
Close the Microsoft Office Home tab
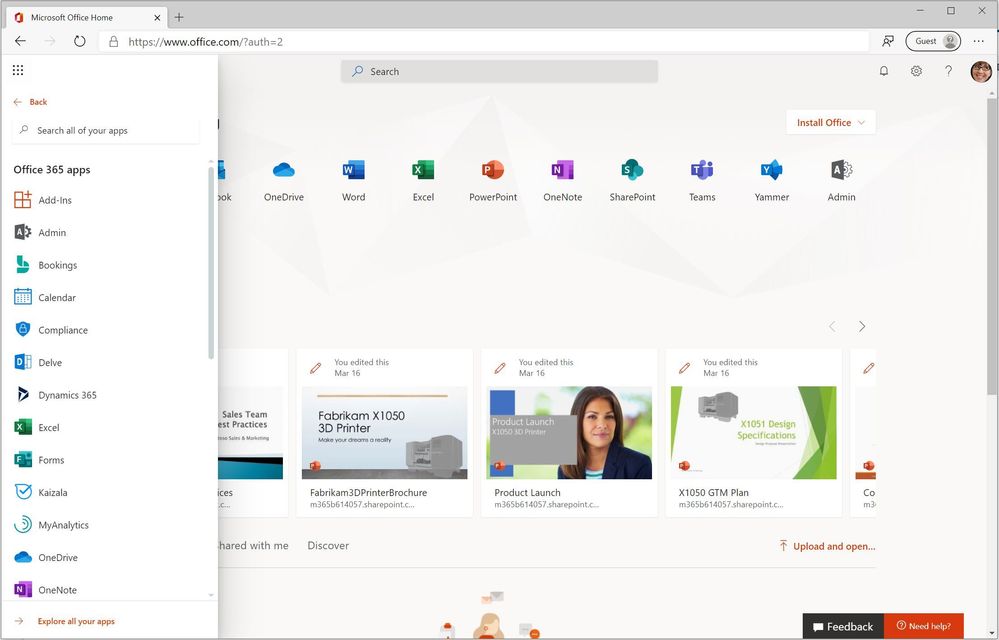tap(157, 18)
